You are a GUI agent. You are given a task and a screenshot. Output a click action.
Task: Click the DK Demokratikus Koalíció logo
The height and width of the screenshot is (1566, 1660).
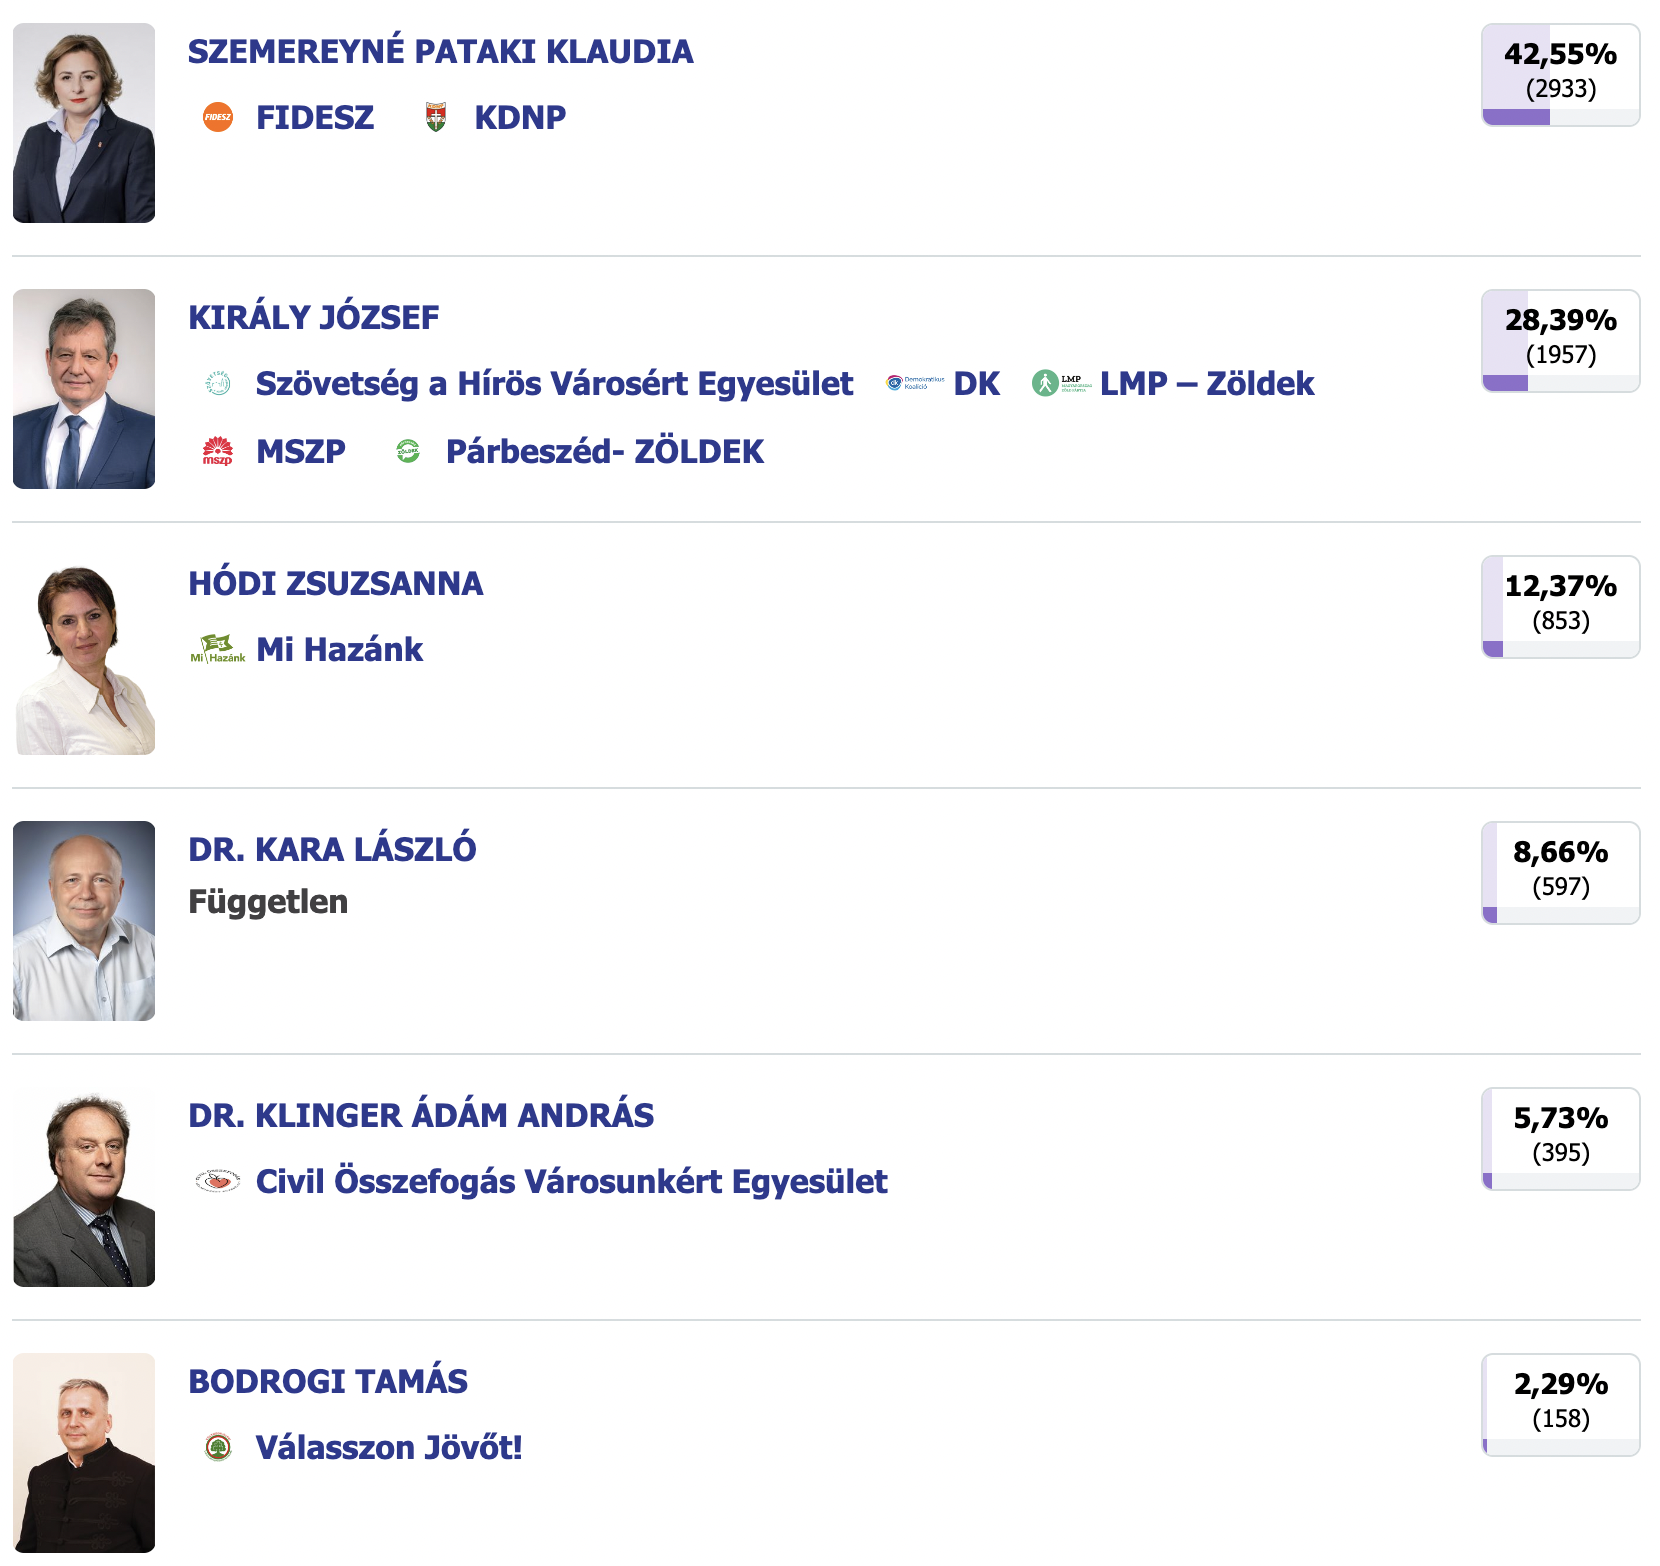click(x=915, y=383)
